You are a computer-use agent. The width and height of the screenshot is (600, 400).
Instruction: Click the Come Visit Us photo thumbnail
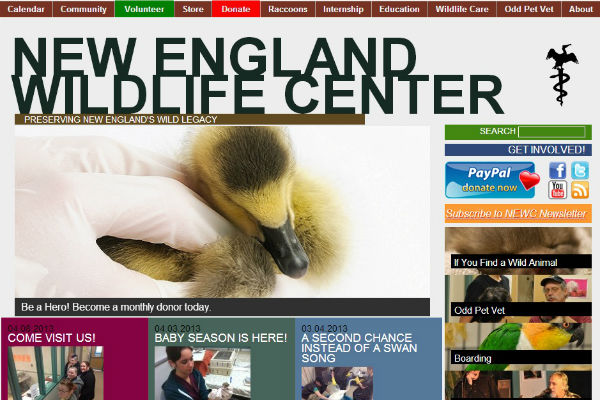55,373
